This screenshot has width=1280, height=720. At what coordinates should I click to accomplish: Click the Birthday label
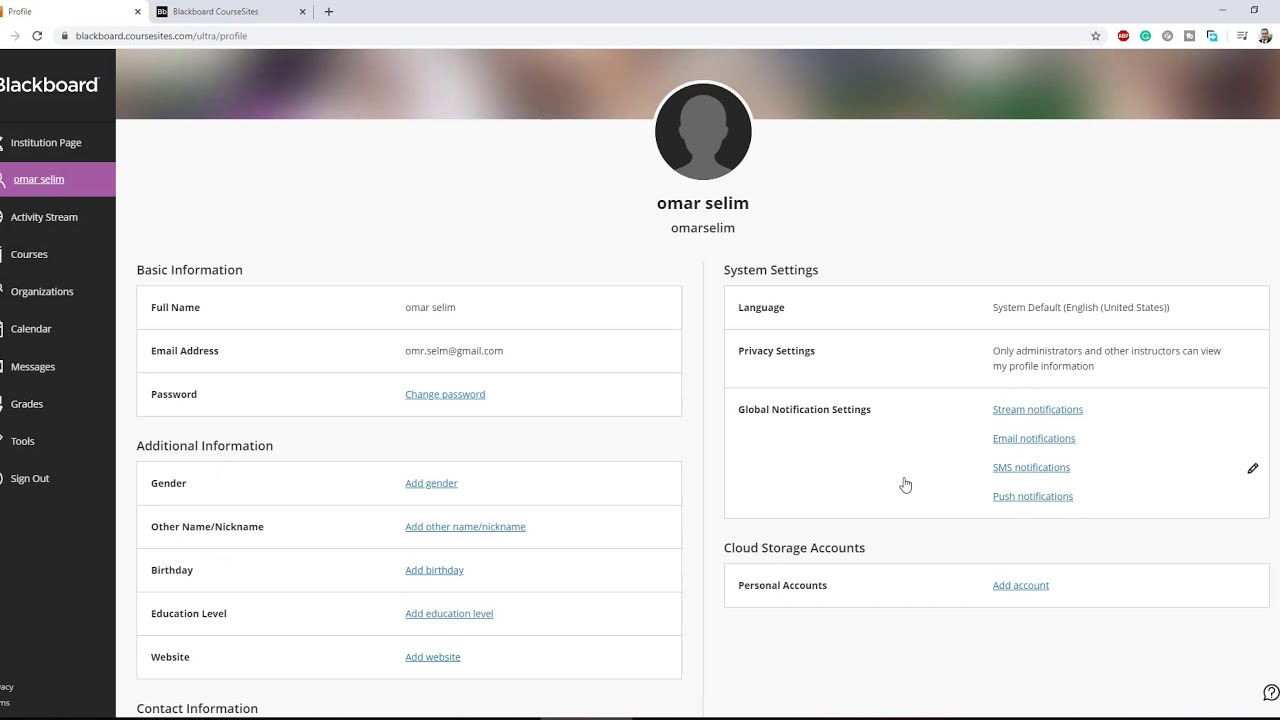[x=172, y=570]
